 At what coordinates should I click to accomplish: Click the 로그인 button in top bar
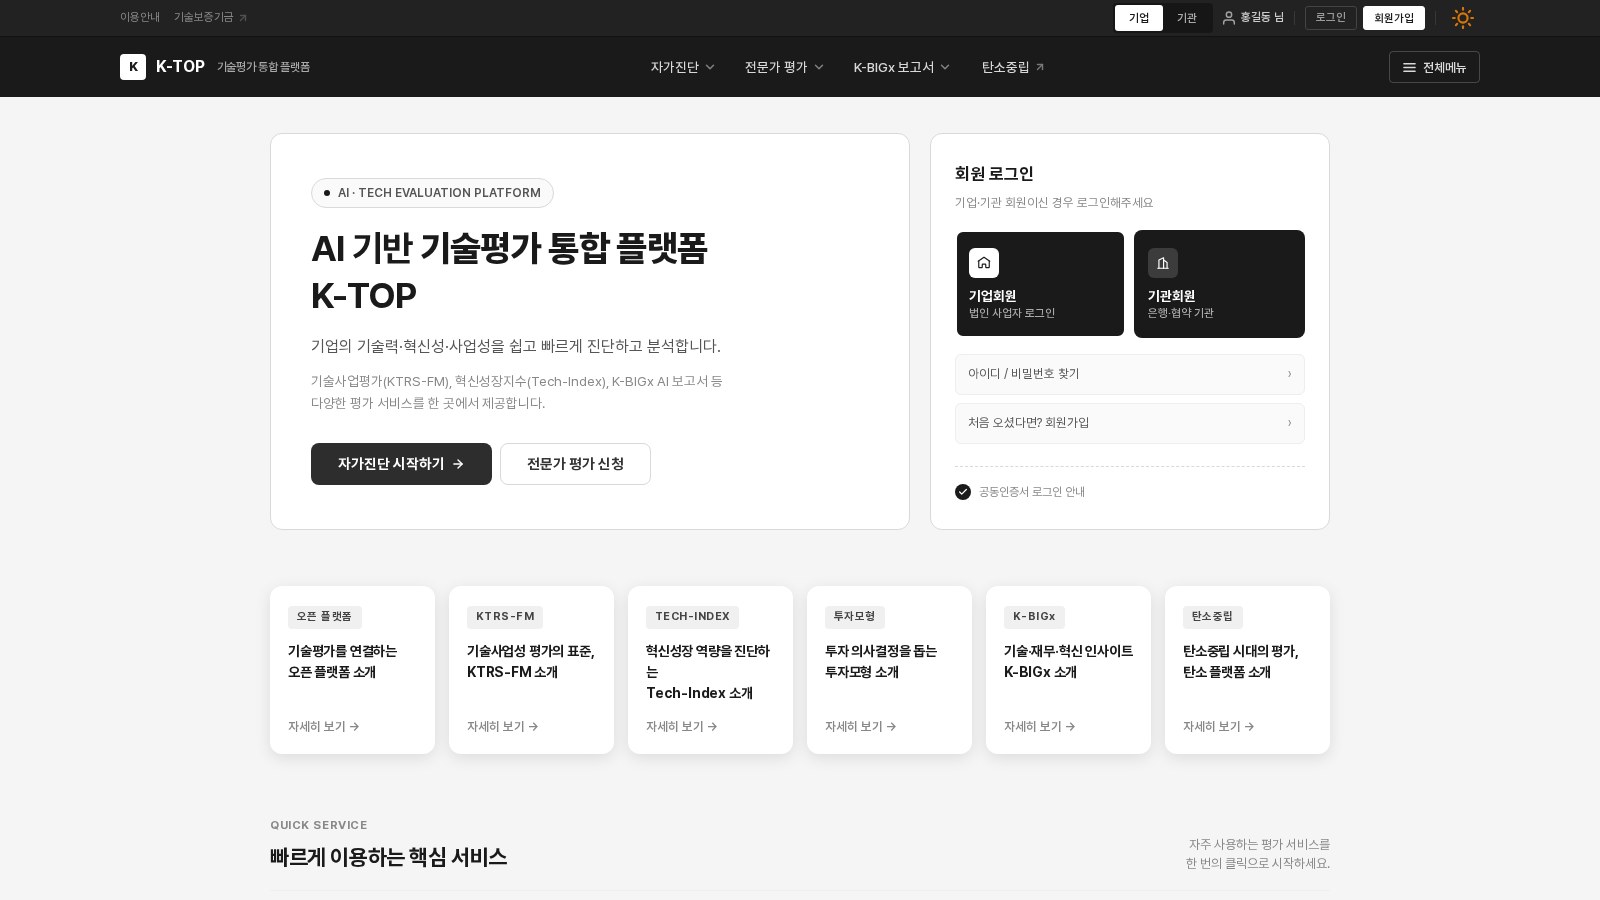(1331, 18)
